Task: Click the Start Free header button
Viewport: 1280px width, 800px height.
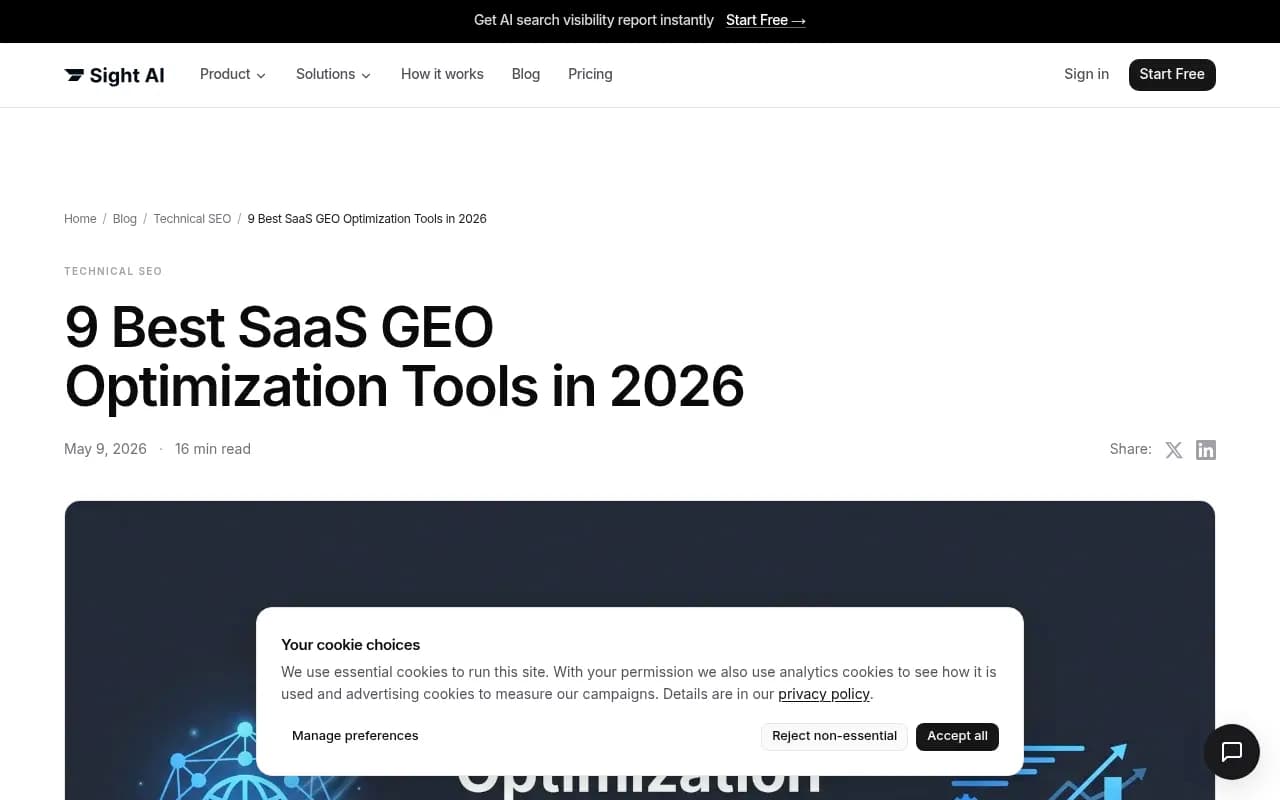Action: 1172,74
